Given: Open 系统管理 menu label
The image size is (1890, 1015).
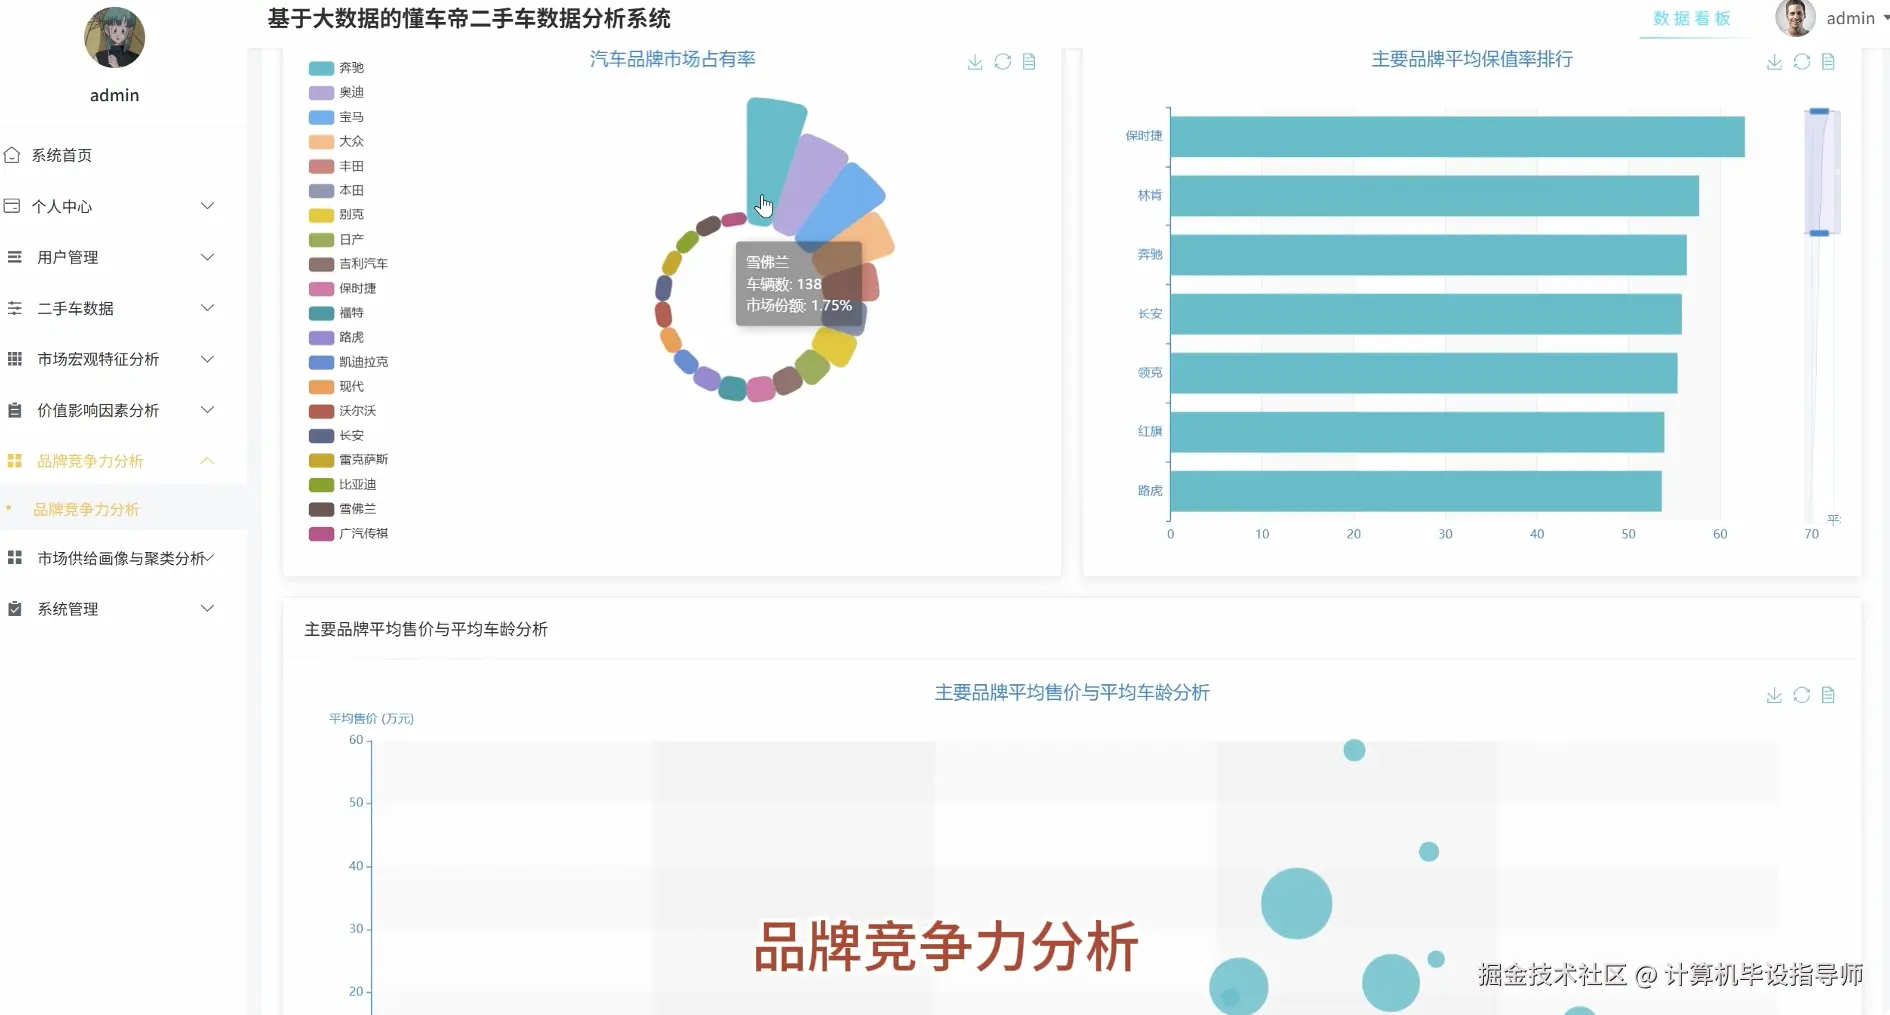Looking at the screenshot, I should pyautogui.click(x=67, y=609).
